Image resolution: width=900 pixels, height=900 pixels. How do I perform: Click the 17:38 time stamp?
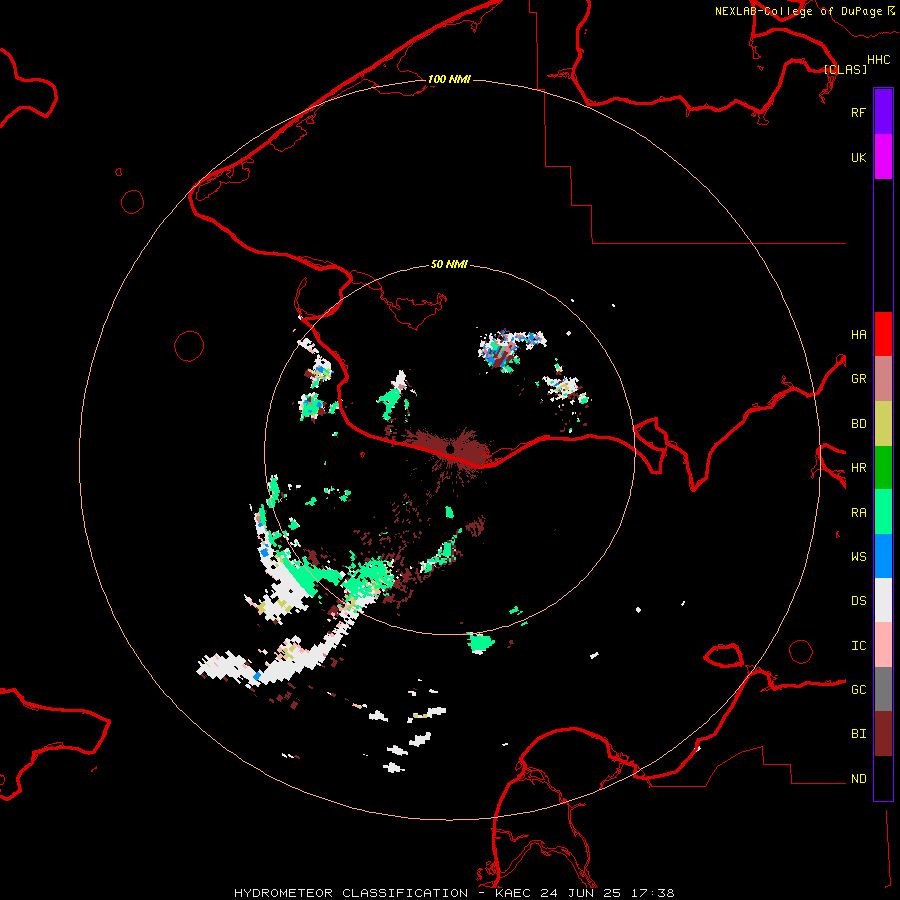point(652,893)
